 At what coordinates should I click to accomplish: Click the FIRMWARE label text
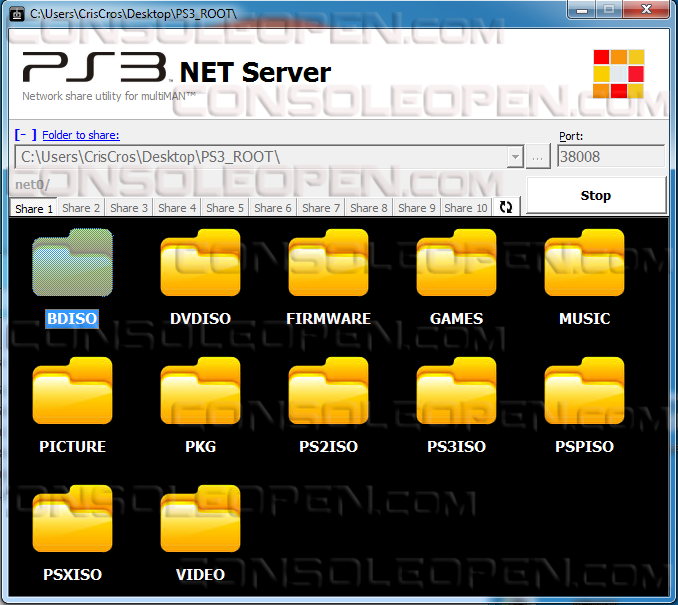click(x=328, y=319)
